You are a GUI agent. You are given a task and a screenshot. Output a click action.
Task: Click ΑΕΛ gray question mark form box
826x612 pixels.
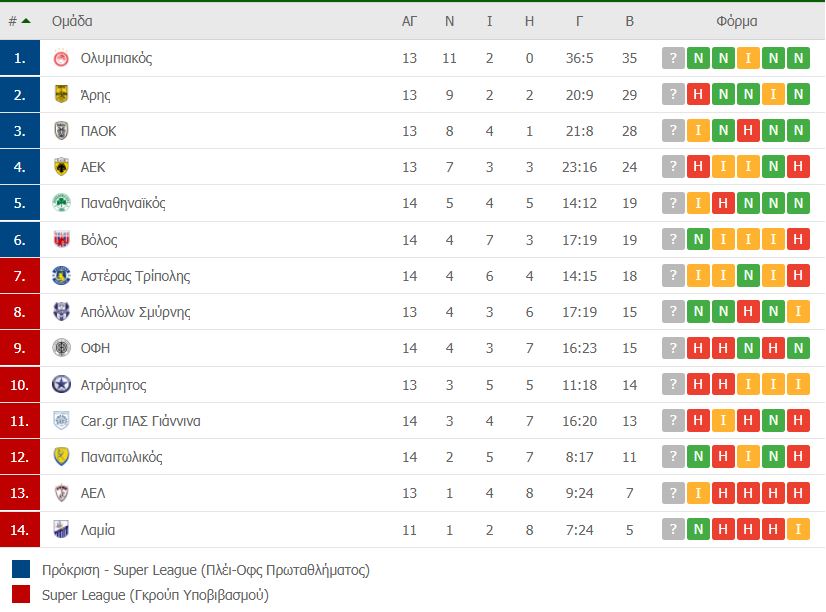[x=673, y=493]
